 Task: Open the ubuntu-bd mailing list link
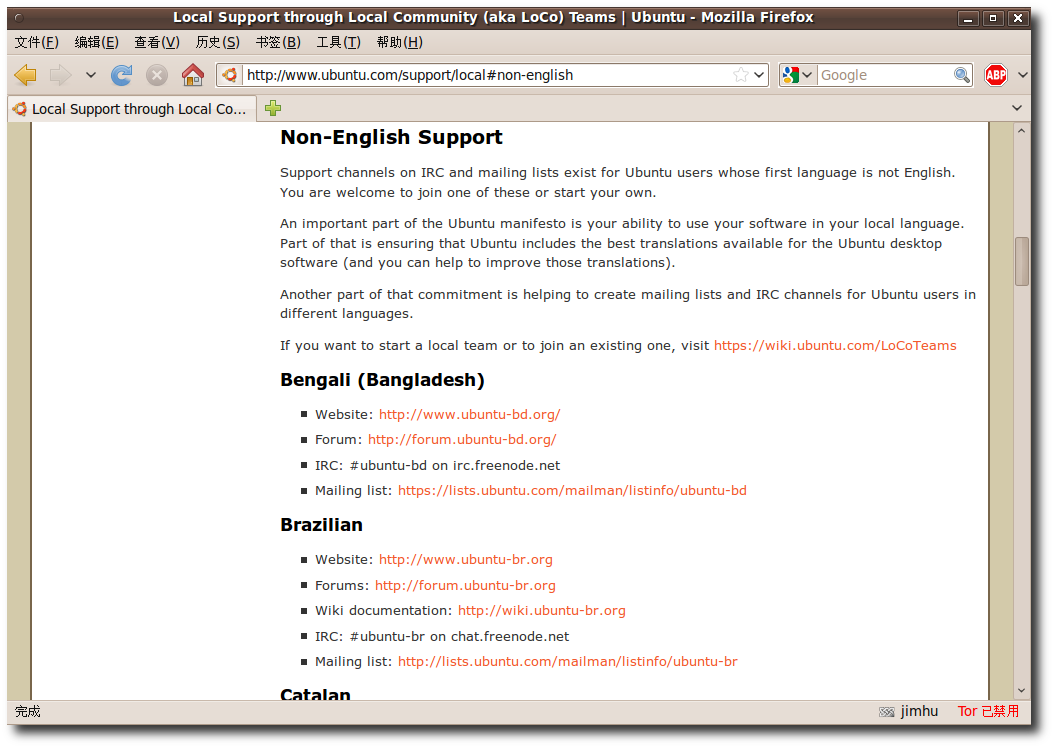point(572,491)
